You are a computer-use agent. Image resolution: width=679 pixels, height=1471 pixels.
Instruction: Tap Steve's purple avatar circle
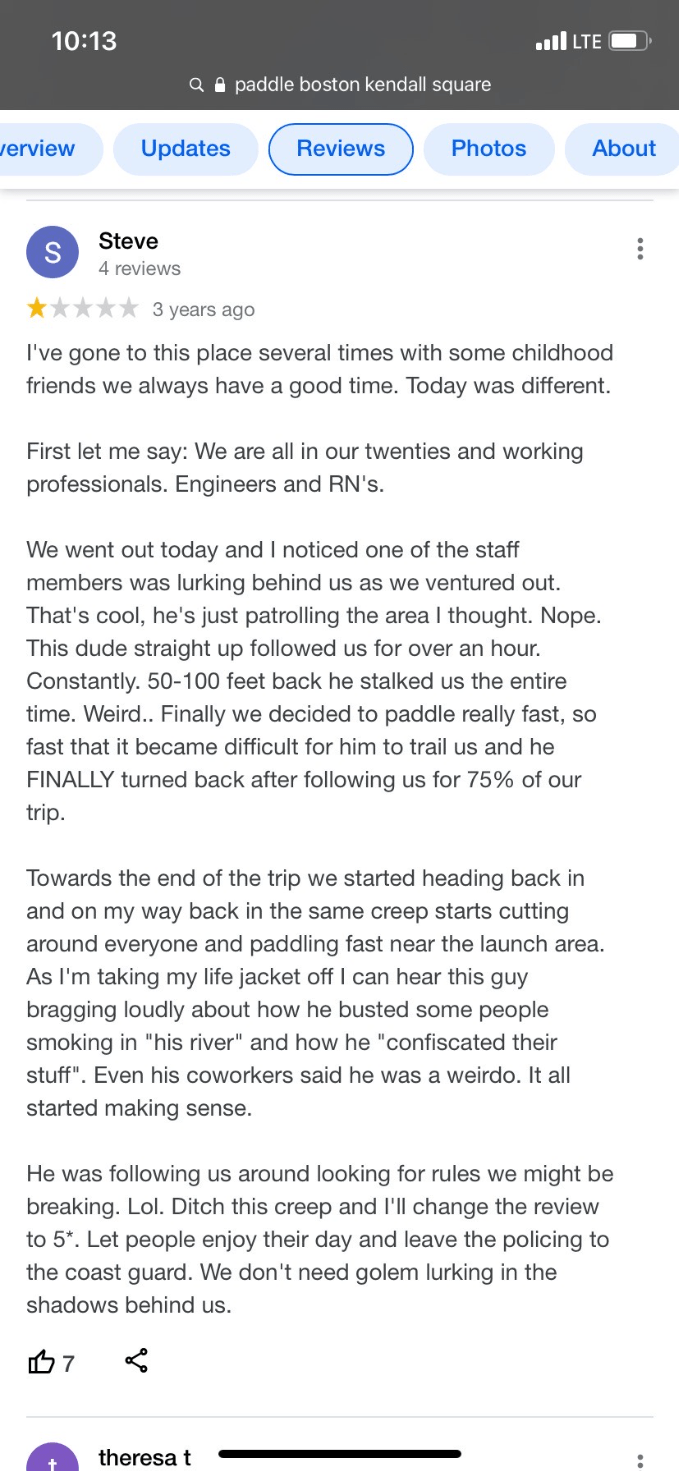point(52,252)
